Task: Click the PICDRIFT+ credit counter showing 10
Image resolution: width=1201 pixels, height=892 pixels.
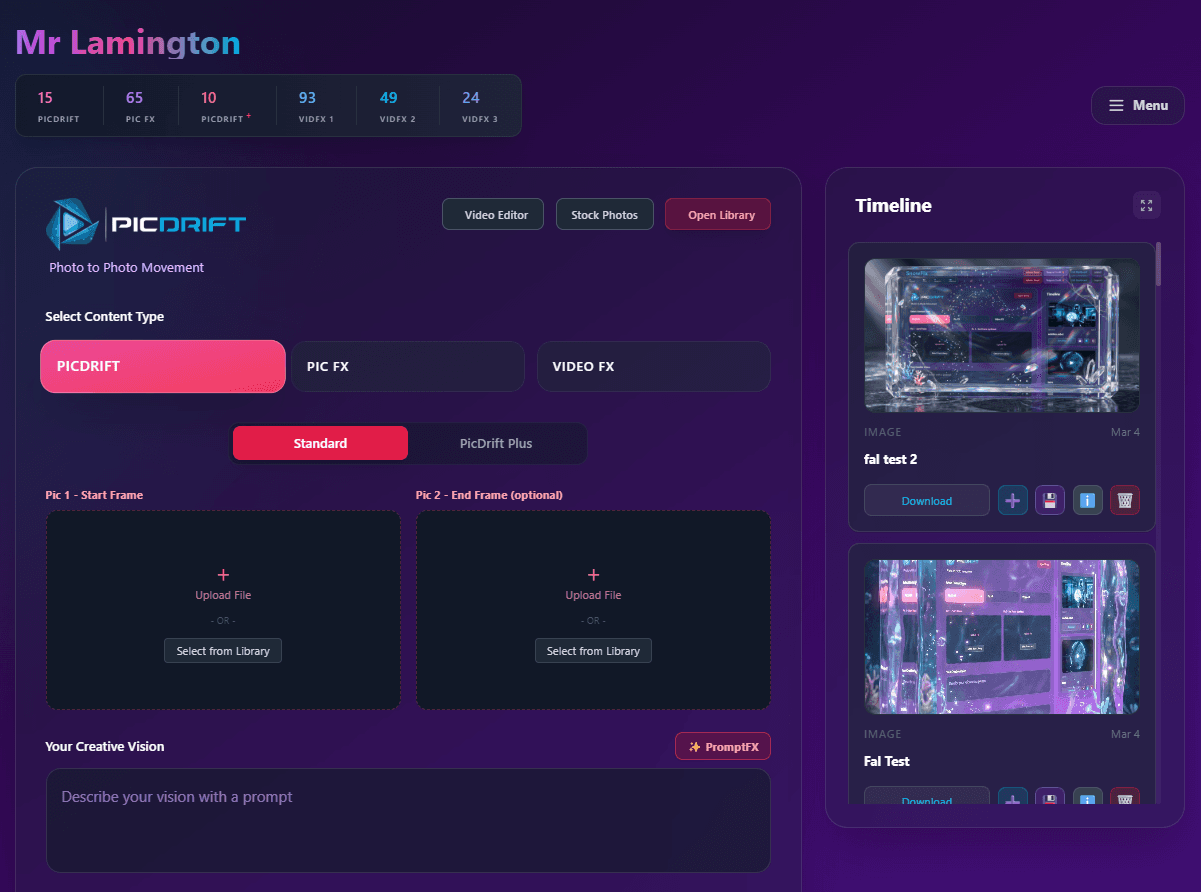Action: click(226, 106)
